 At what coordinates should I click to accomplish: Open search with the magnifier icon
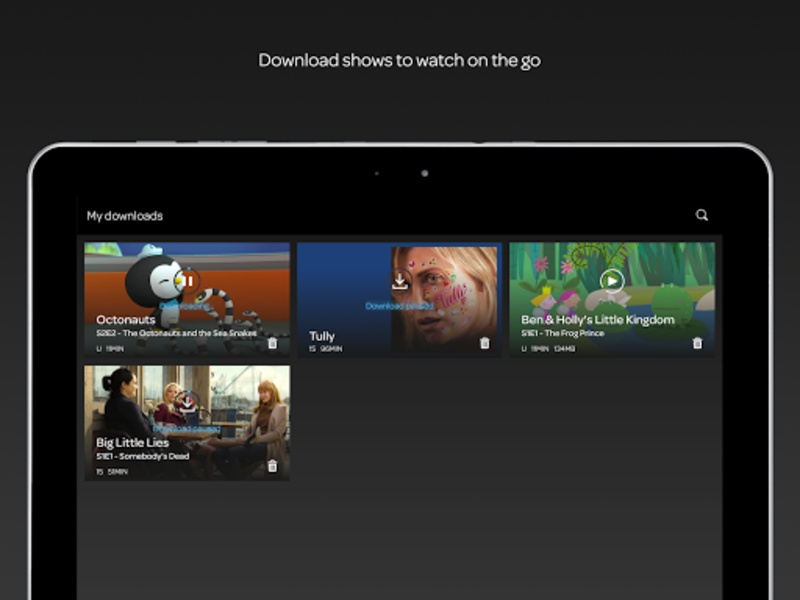[x=702, y=215]
